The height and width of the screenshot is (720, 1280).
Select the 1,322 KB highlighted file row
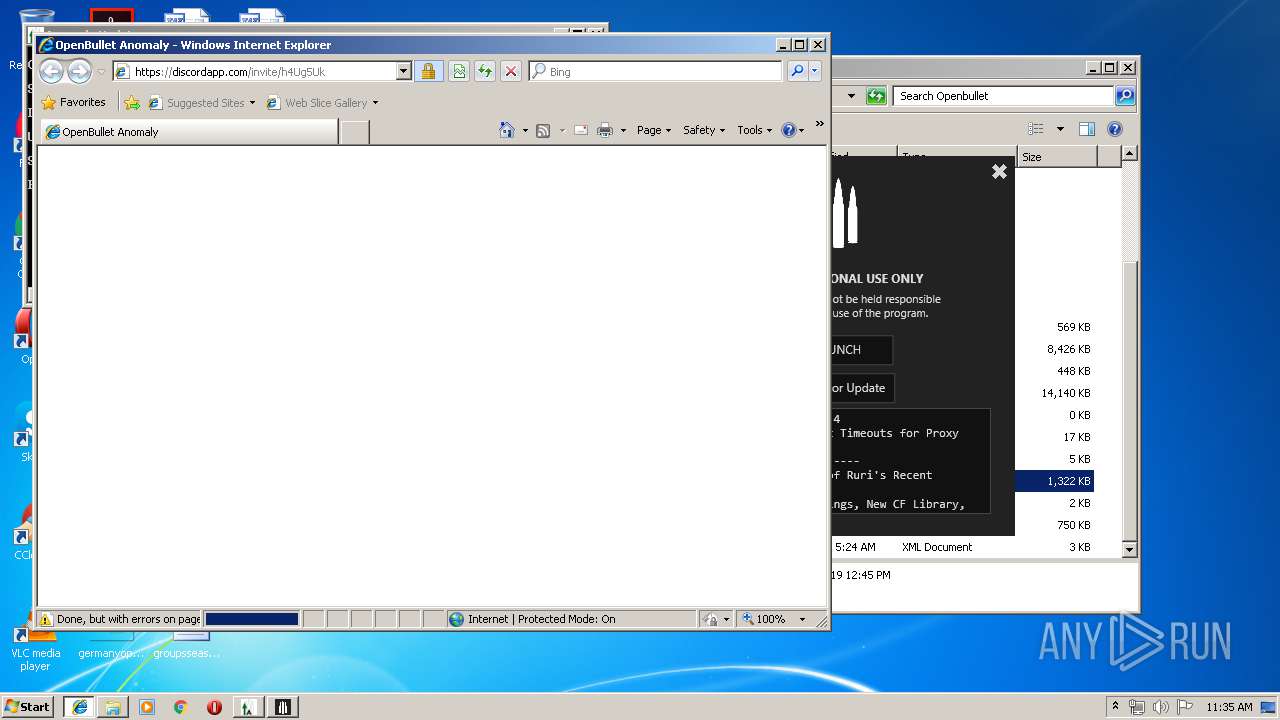1053,481
